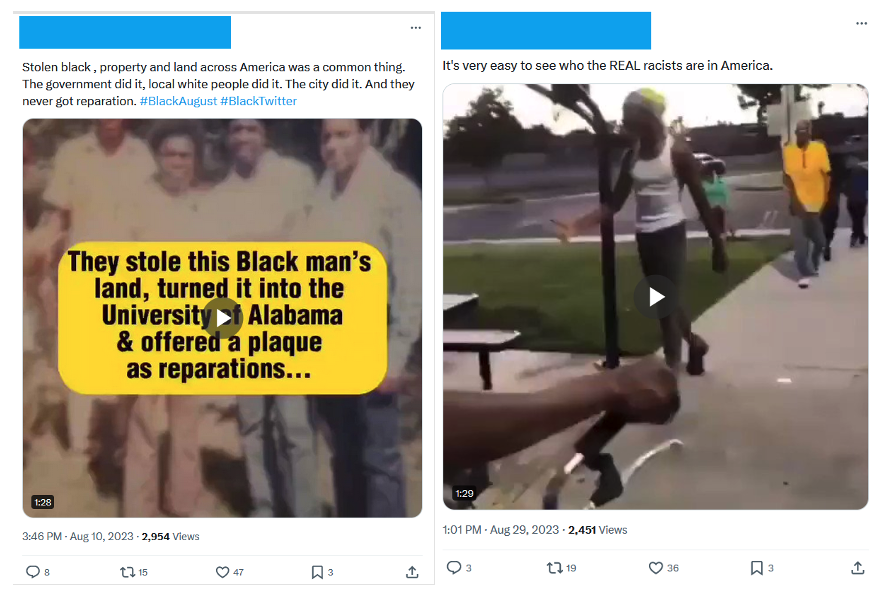Play the right tweet's sidewalk video
891x600 pixels.
(x=656, y=297)
